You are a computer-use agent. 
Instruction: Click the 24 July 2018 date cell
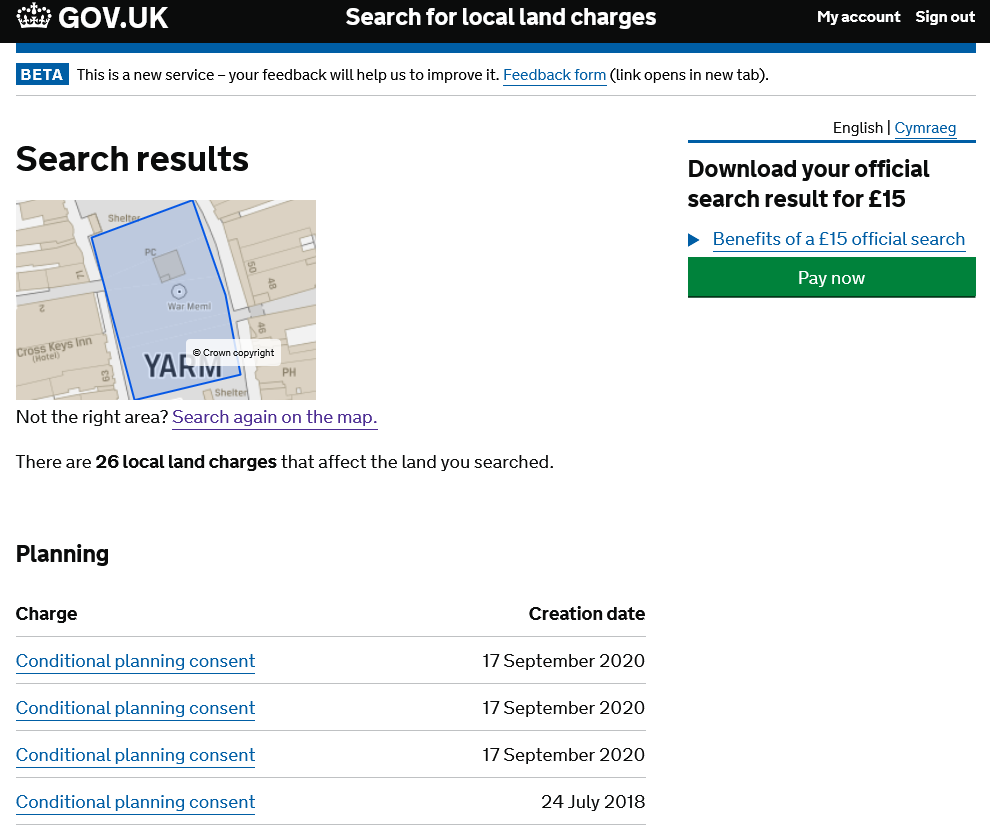(x=593, y=802)
